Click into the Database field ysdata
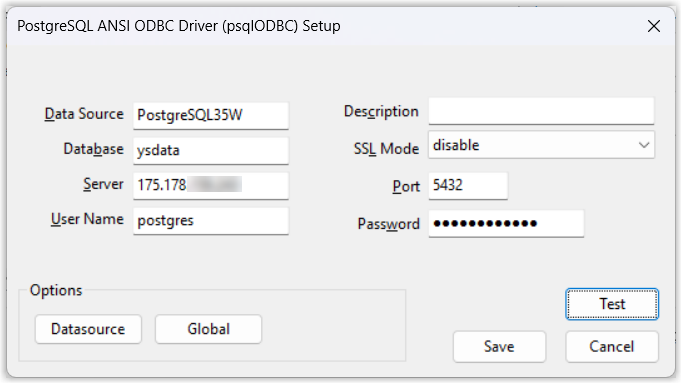682x384 pixels. (211, 150)
